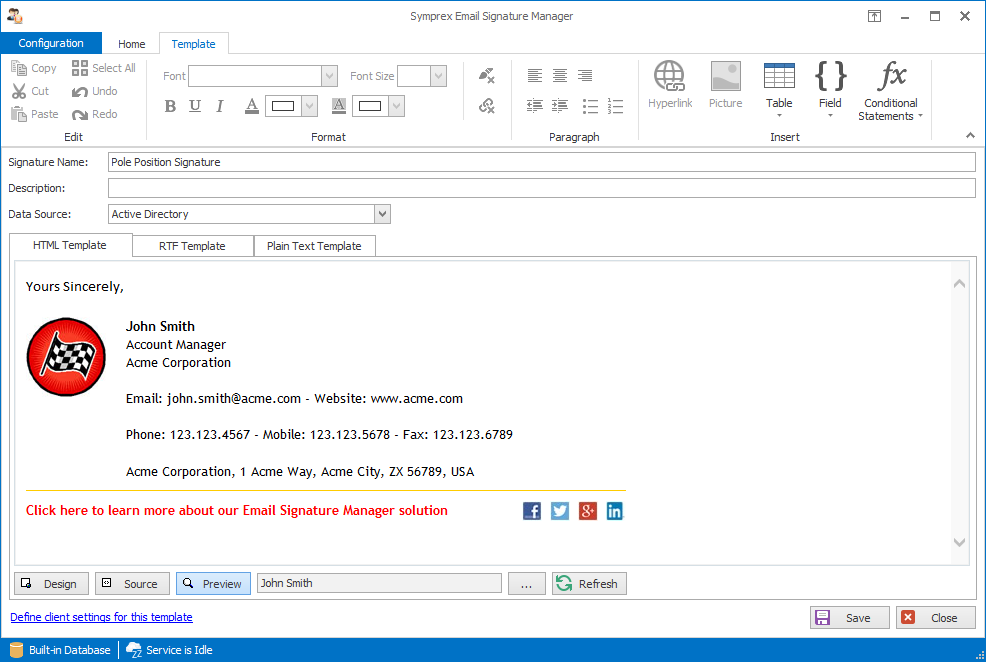Open the highlight color swatch dropdown arrow
Image resolution: width=986 pixels, height=662 pixels.
[x=396, y=106]
